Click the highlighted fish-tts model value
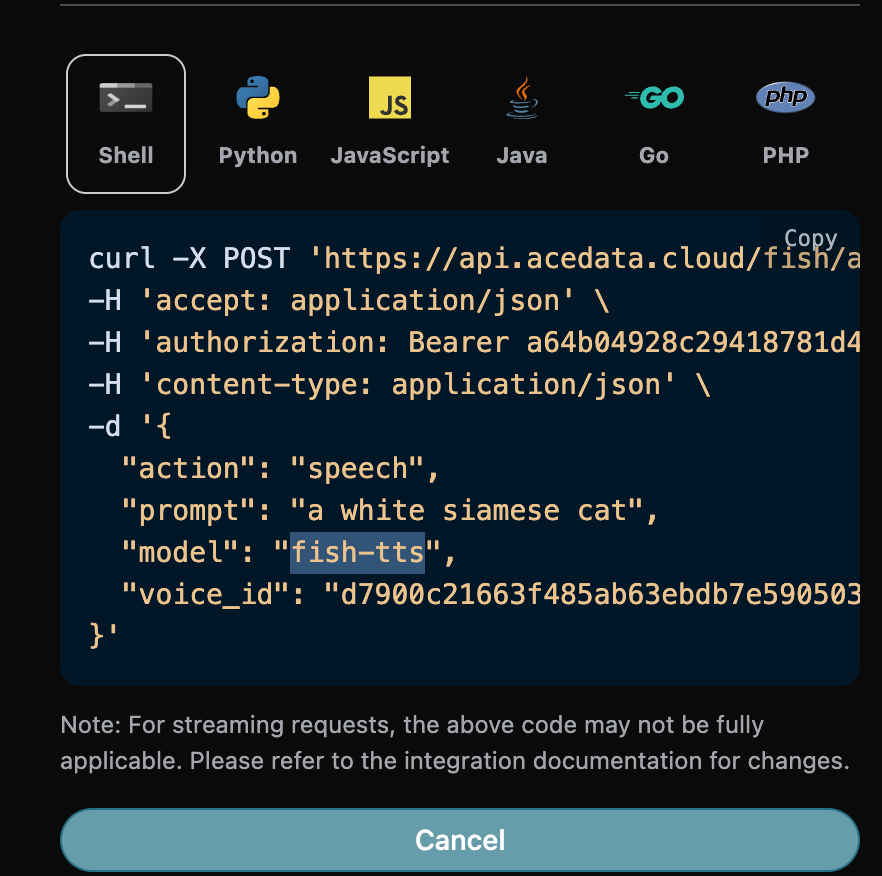This screenshot has width=882, height=876. pos(357,553)
